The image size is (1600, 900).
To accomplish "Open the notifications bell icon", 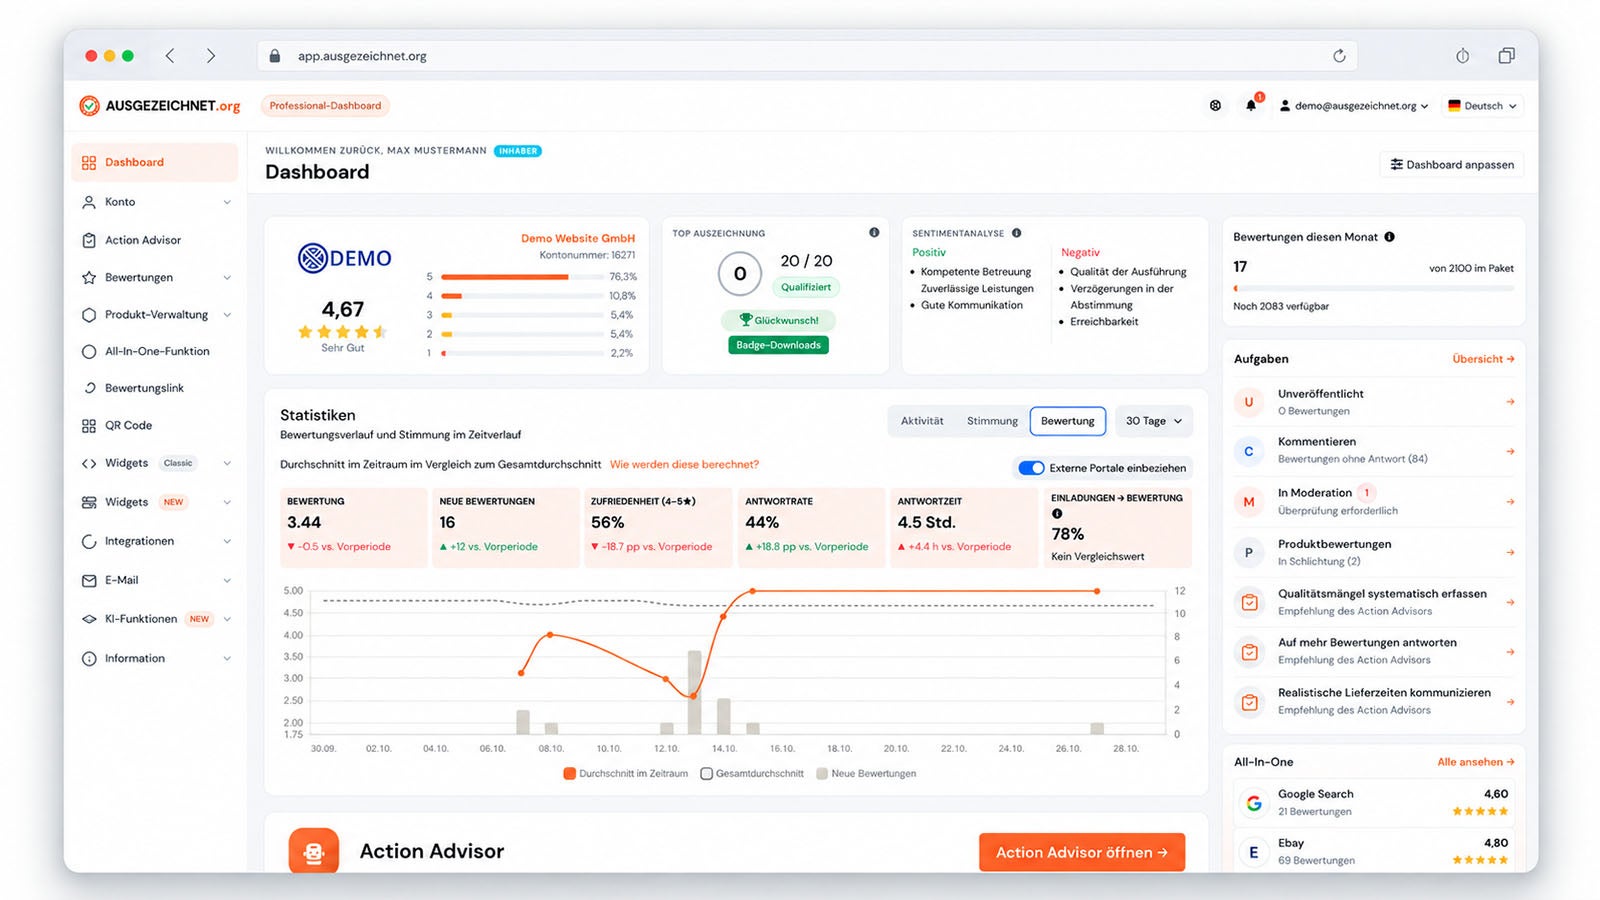I will coord(1250,105).
